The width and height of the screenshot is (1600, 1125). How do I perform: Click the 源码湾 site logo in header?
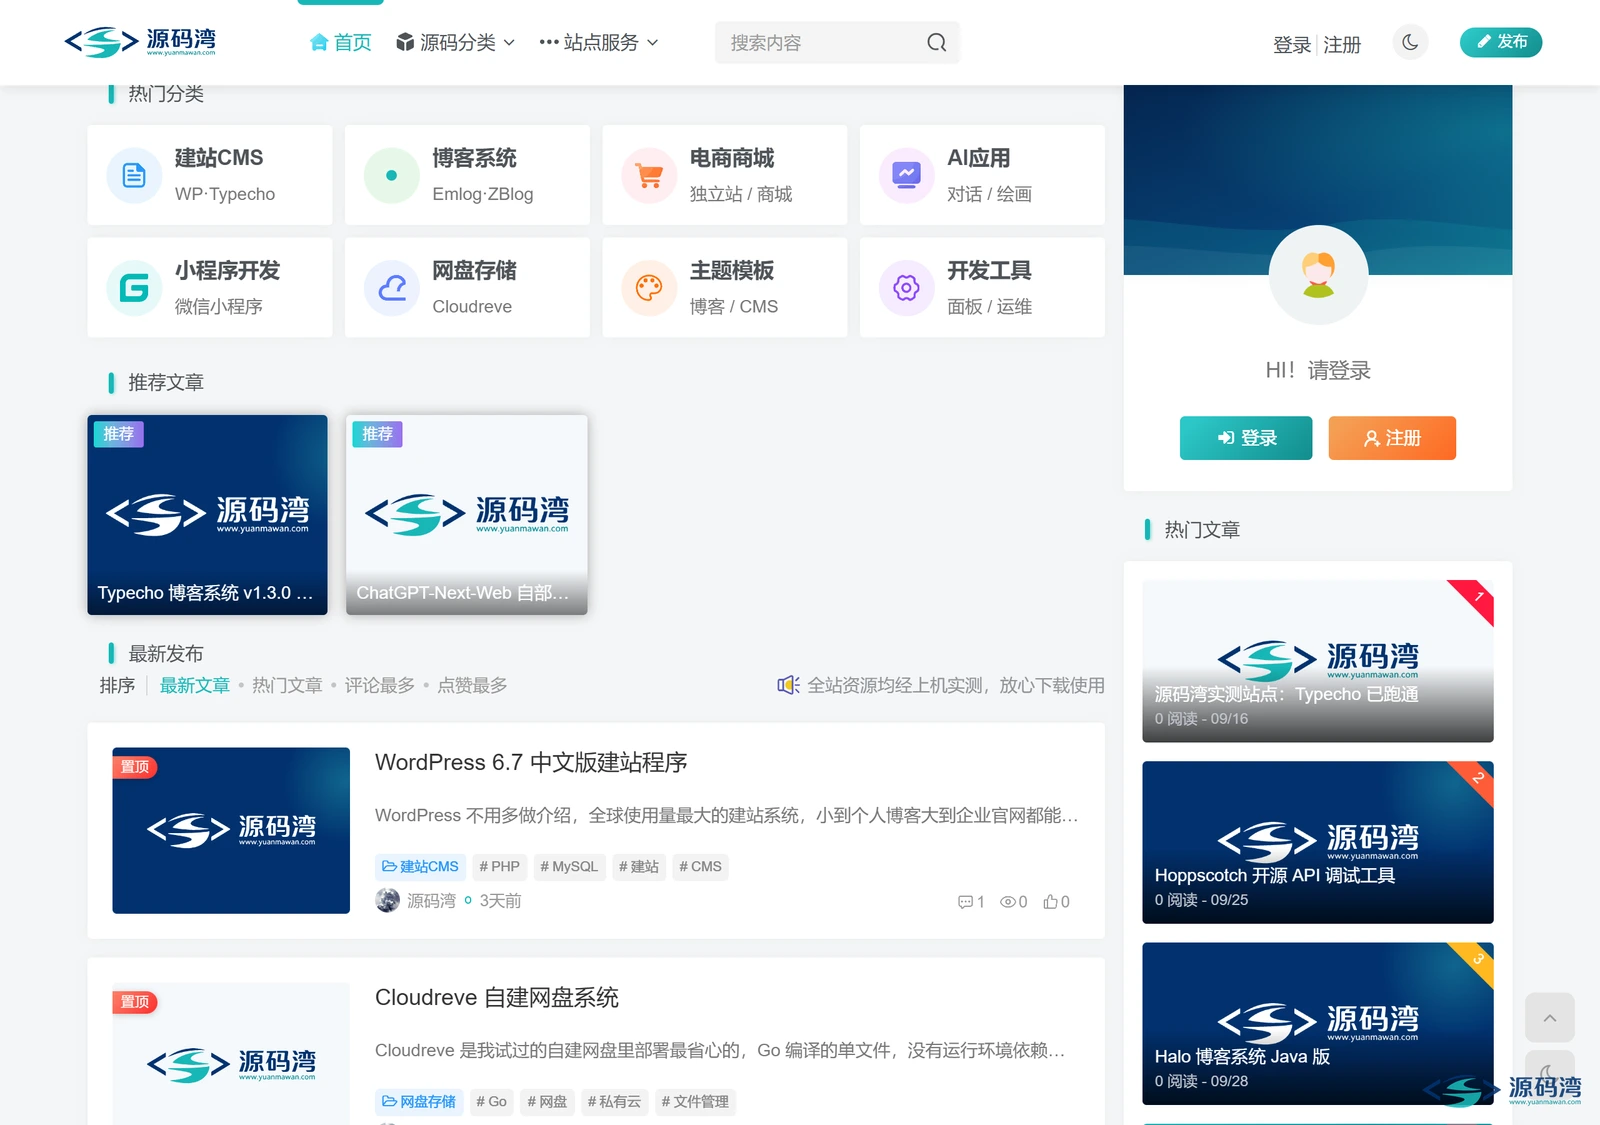point(141,42)
